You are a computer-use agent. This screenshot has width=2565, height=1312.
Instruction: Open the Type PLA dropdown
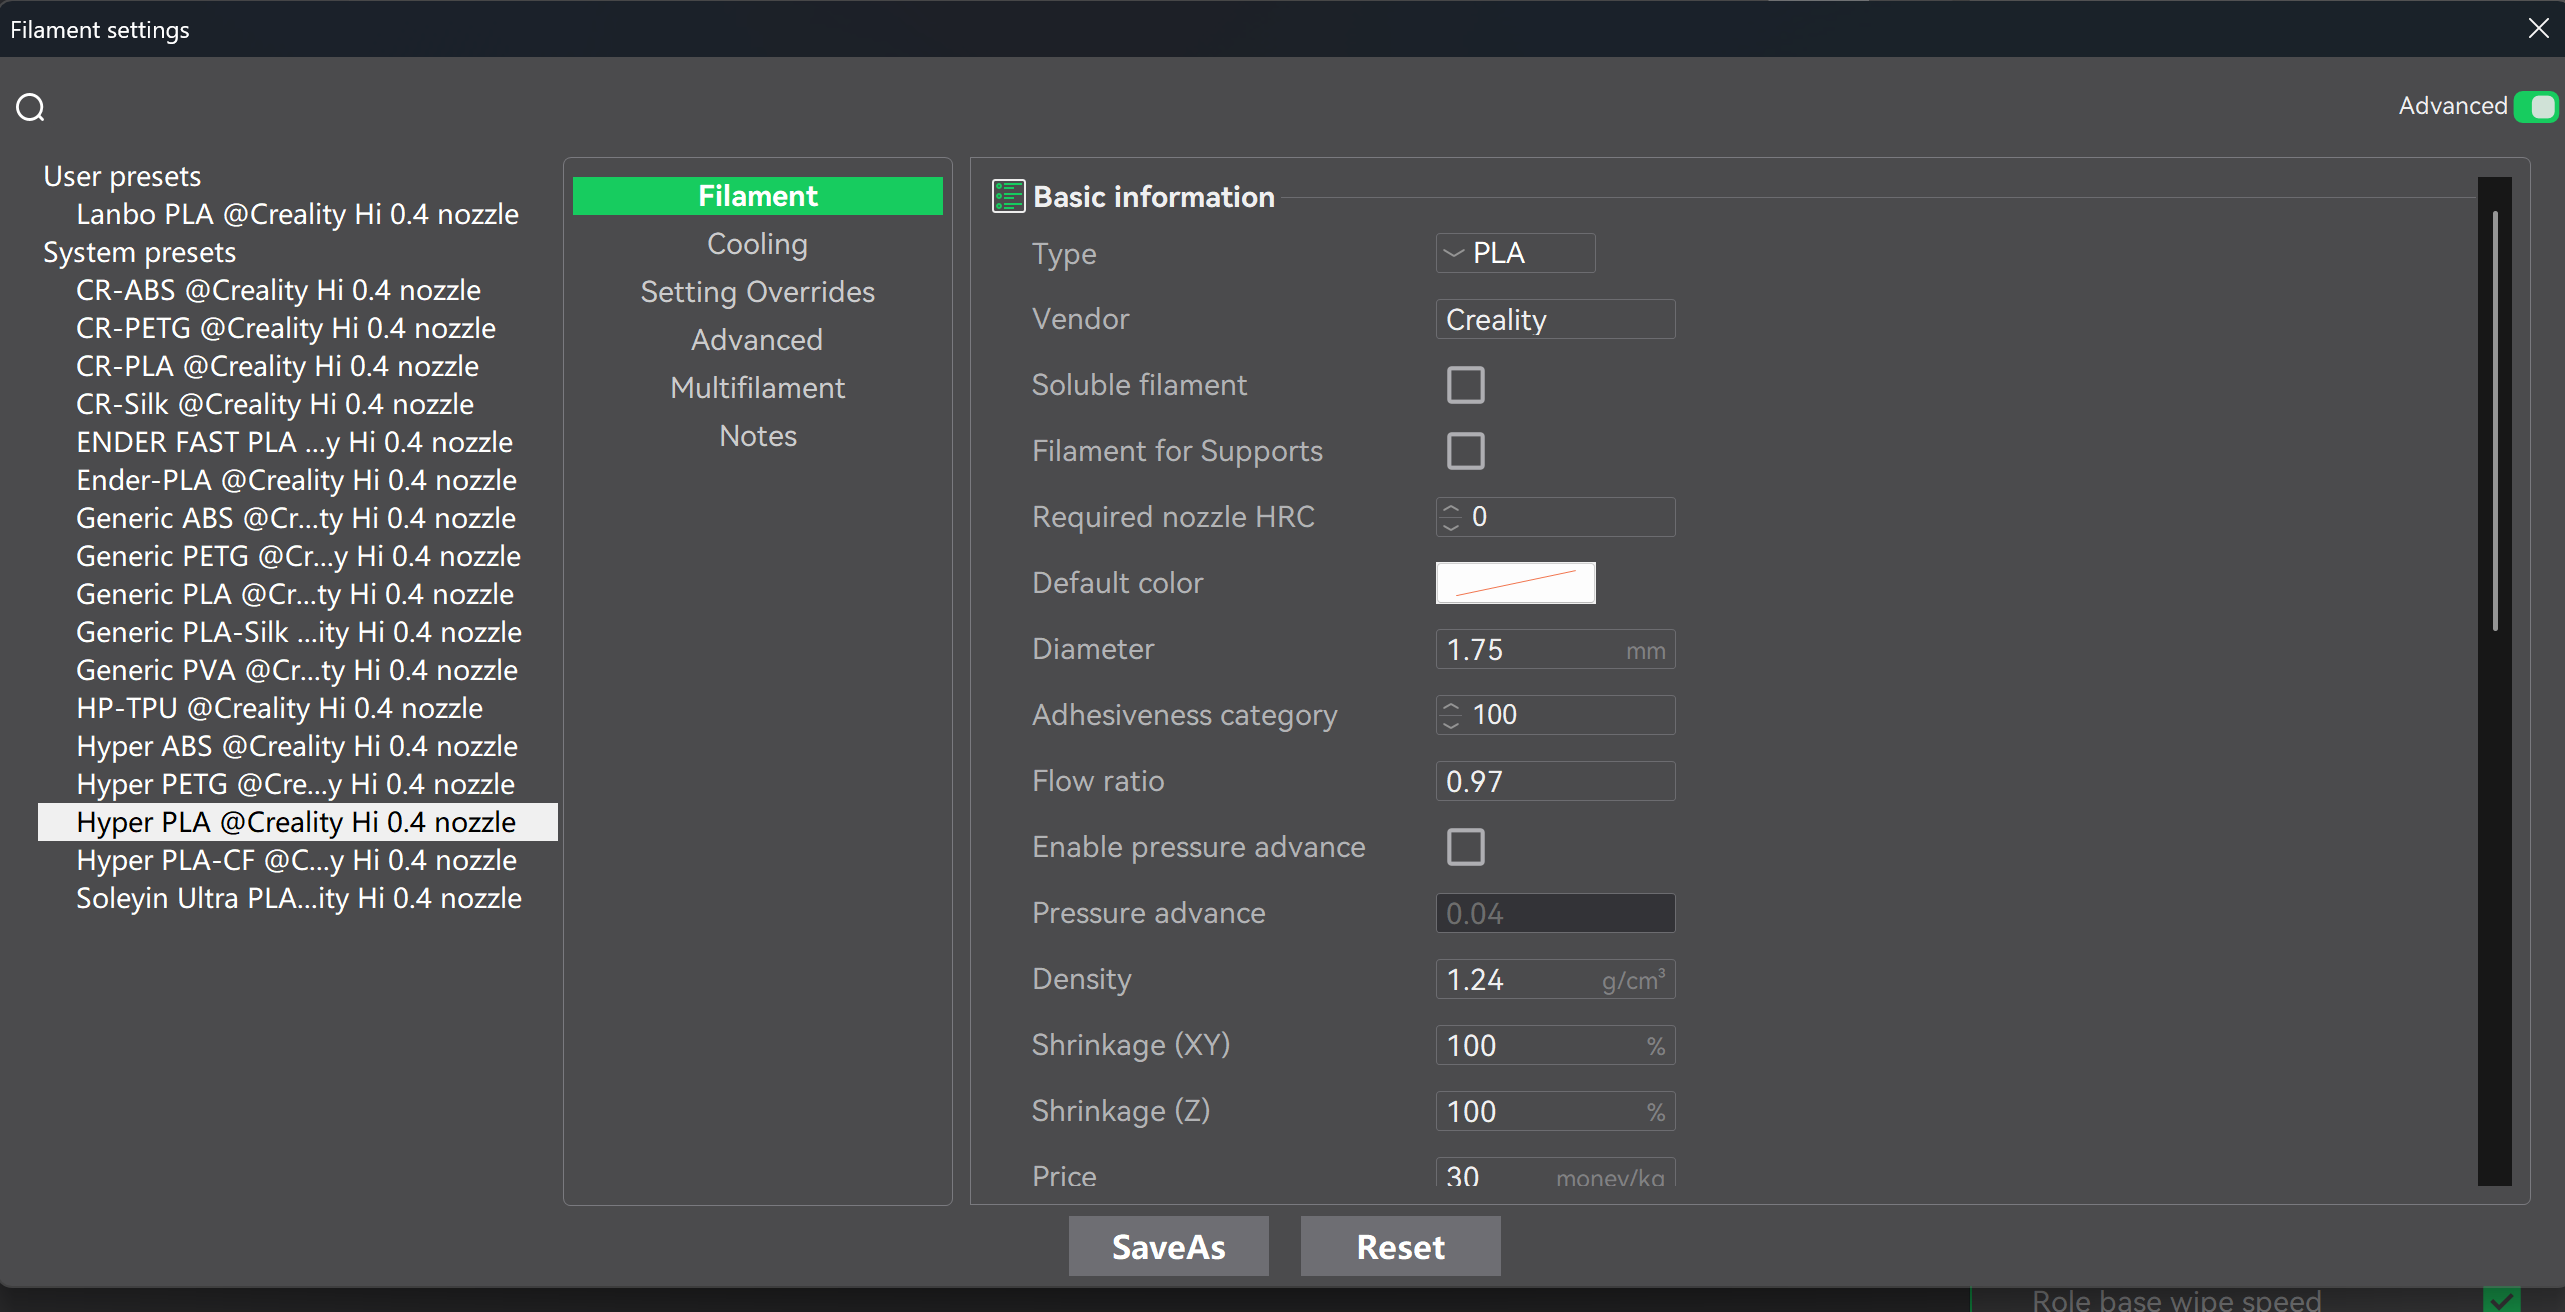1515,253
